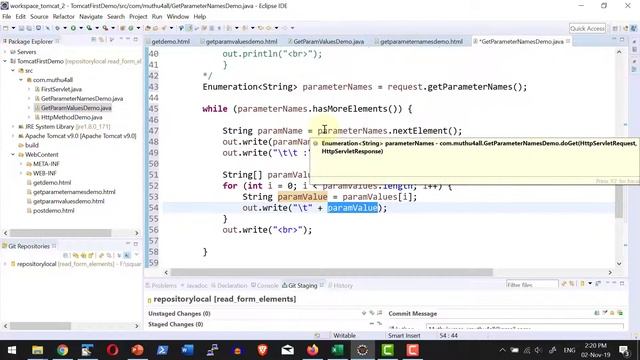Collapse the src folder node
The height and width of the screenshot is (360, 640).
click(13, 71)
